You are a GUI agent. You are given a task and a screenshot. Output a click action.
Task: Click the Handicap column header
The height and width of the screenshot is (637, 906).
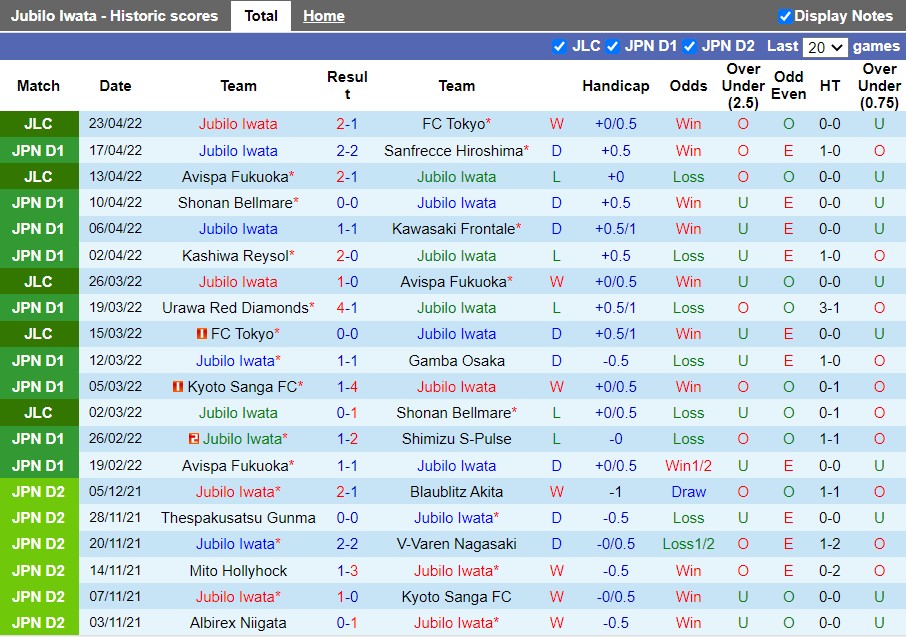615,86
